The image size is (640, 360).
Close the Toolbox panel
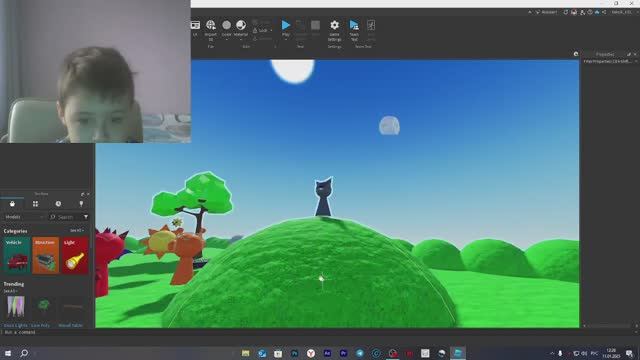pyautogui.click(x=88, y=194)
